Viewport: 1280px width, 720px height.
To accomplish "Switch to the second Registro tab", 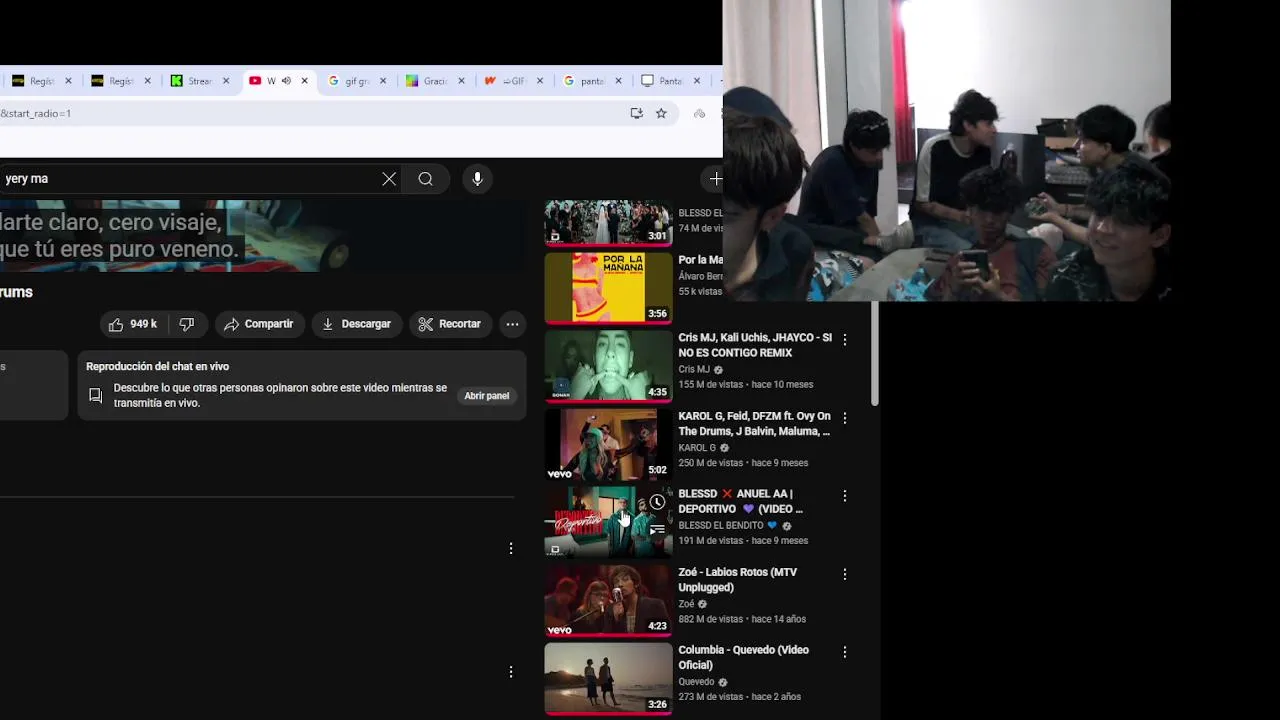I will tap(120, 81).
